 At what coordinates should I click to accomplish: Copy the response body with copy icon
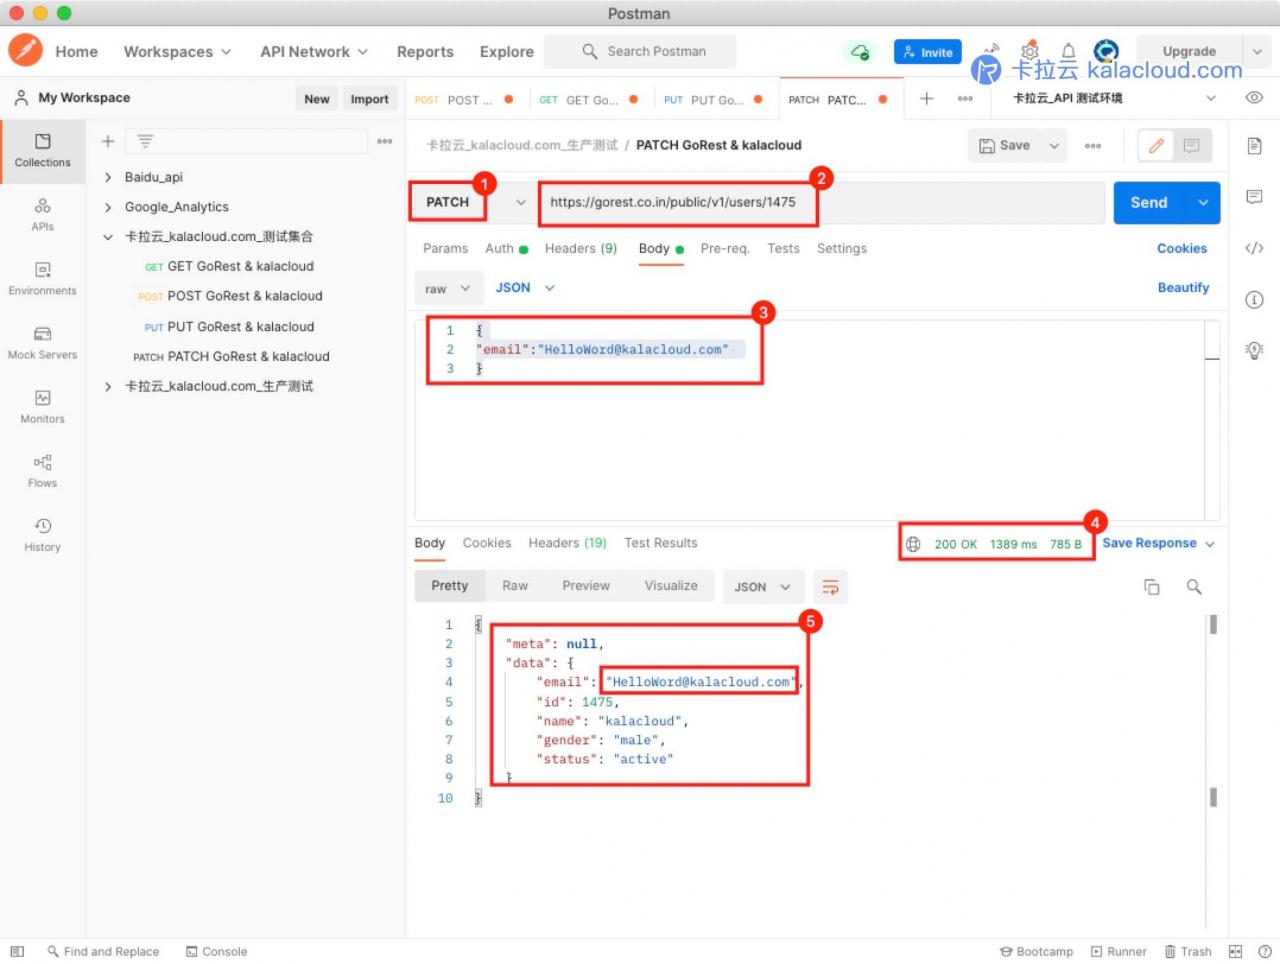(x=1152, y=587)
